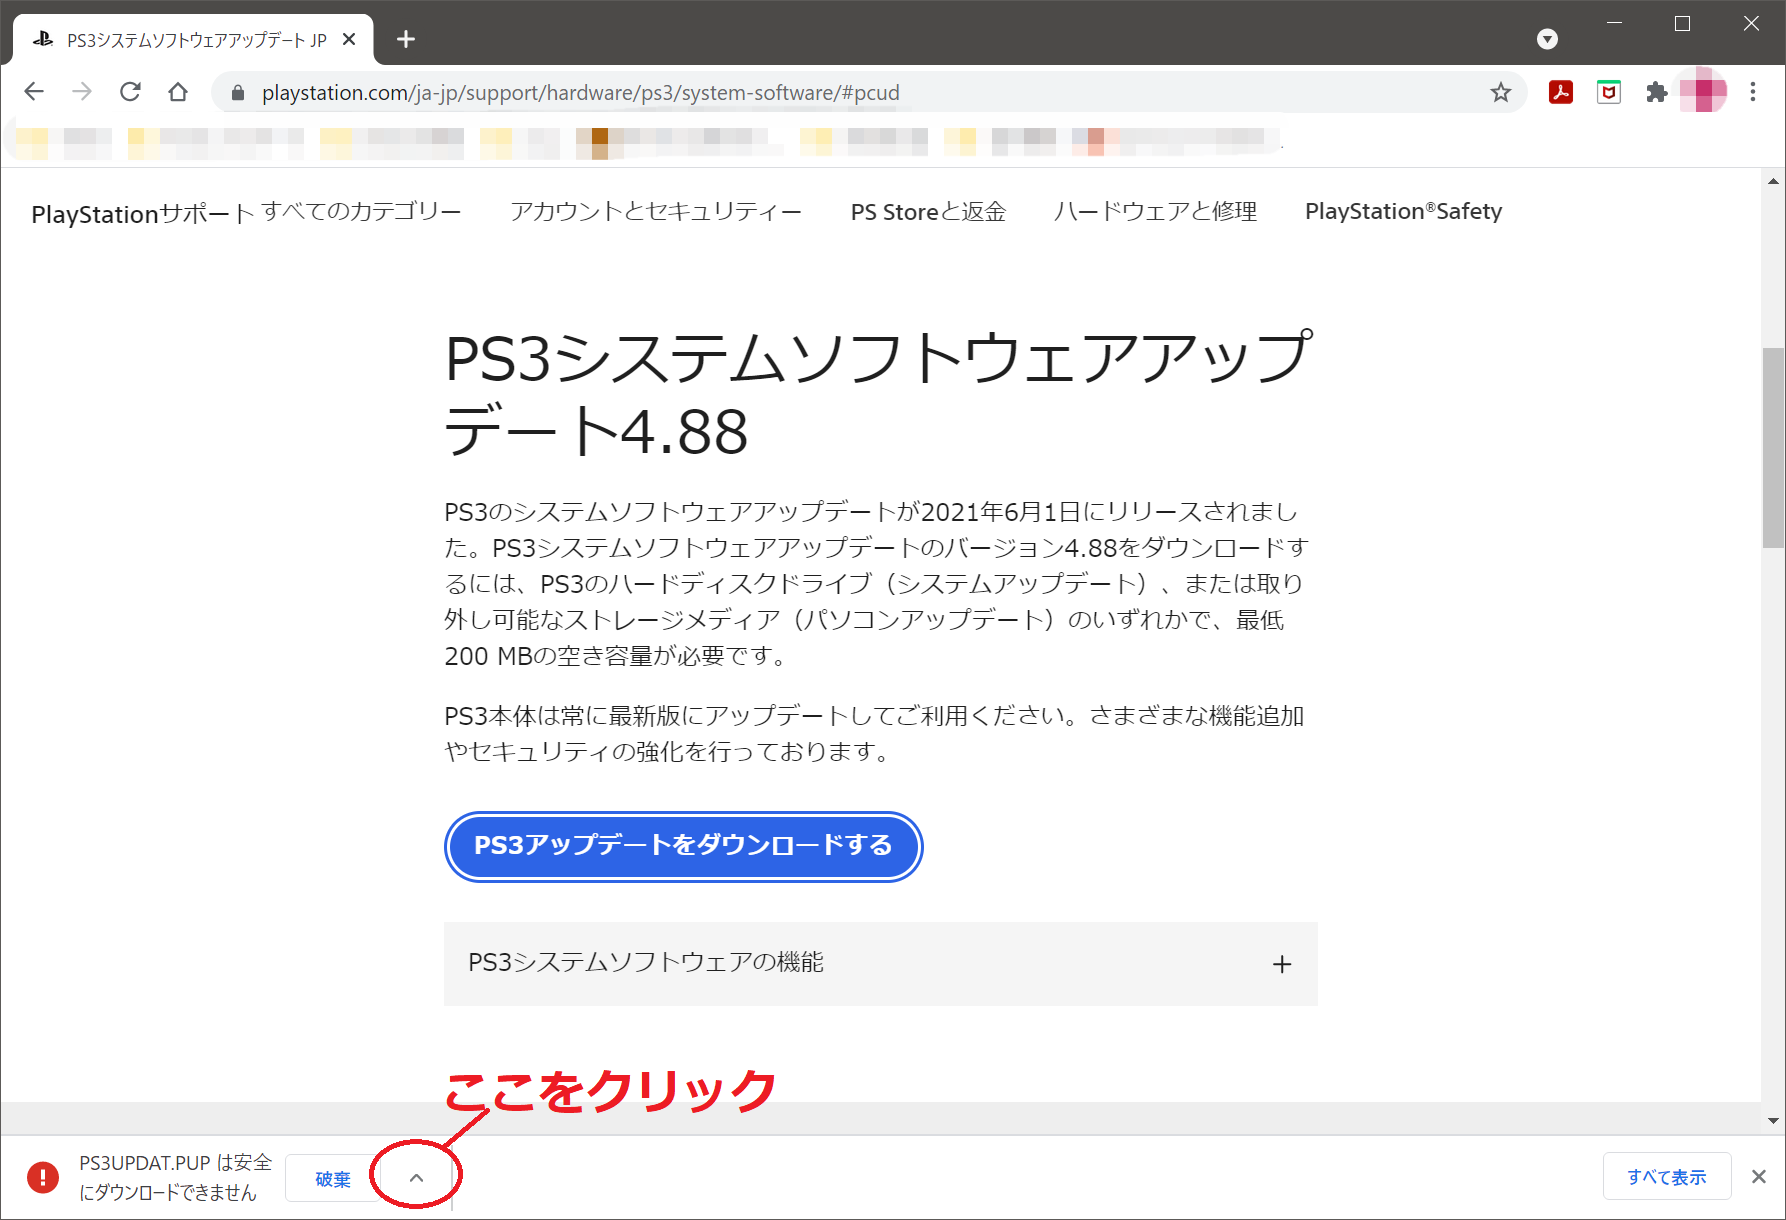Click the download warning icon

pyautogui.click(x=43, y=1177)
